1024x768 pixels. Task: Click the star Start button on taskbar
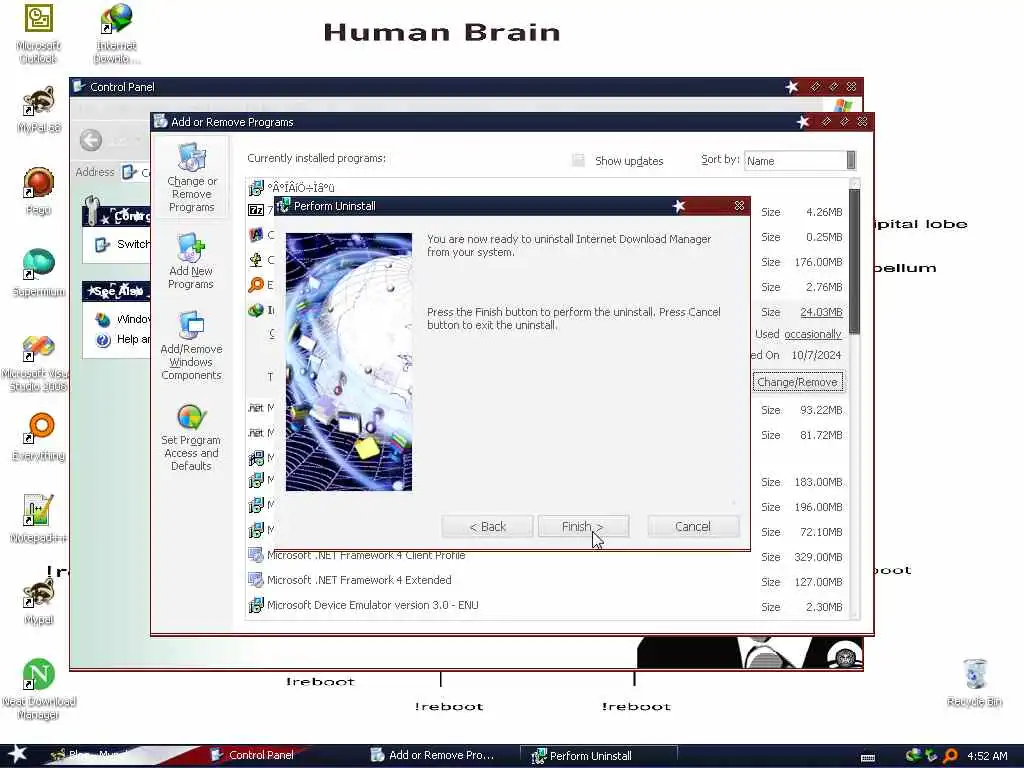18,754
